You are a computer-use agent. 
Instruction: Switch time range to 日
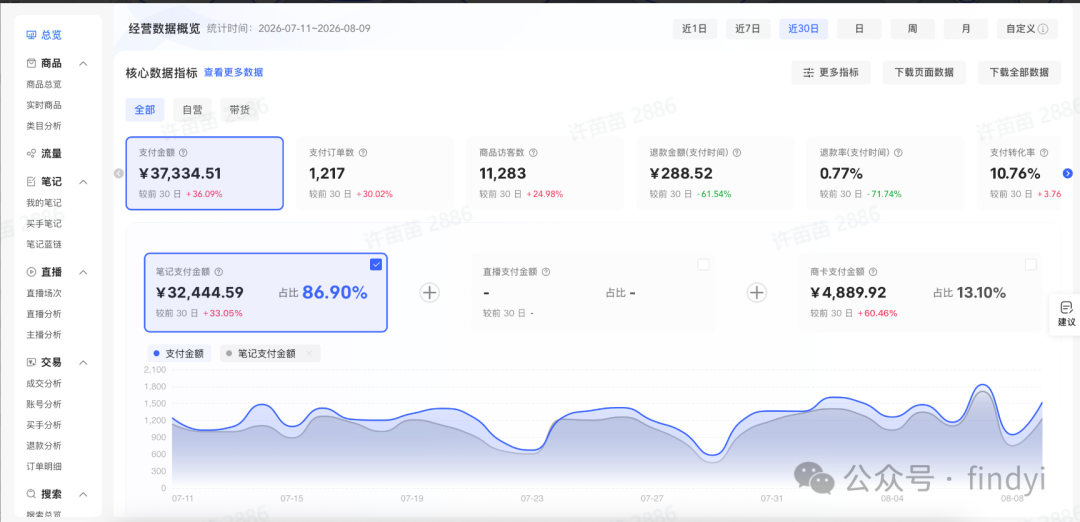(x=859, y=29)
